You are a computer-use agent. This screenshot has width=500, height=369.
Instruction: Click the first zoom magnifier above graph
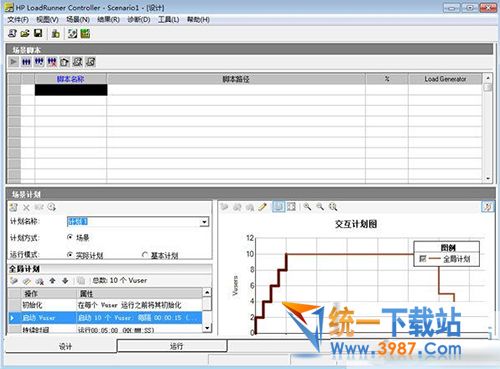pyautogui.click(x=307, y=207)
